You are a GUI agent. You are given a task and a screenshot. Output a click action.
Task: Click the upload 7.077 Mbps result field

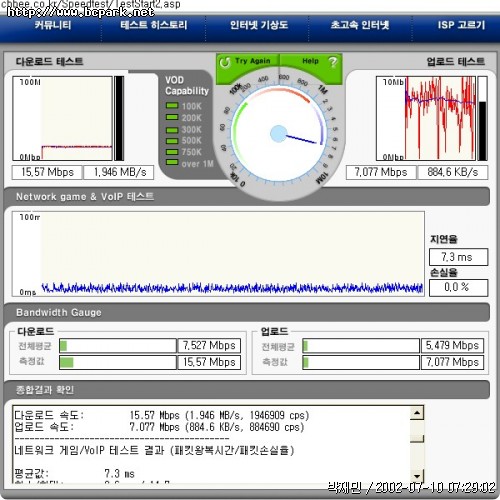pyautogui.click(x=381, y=172)
